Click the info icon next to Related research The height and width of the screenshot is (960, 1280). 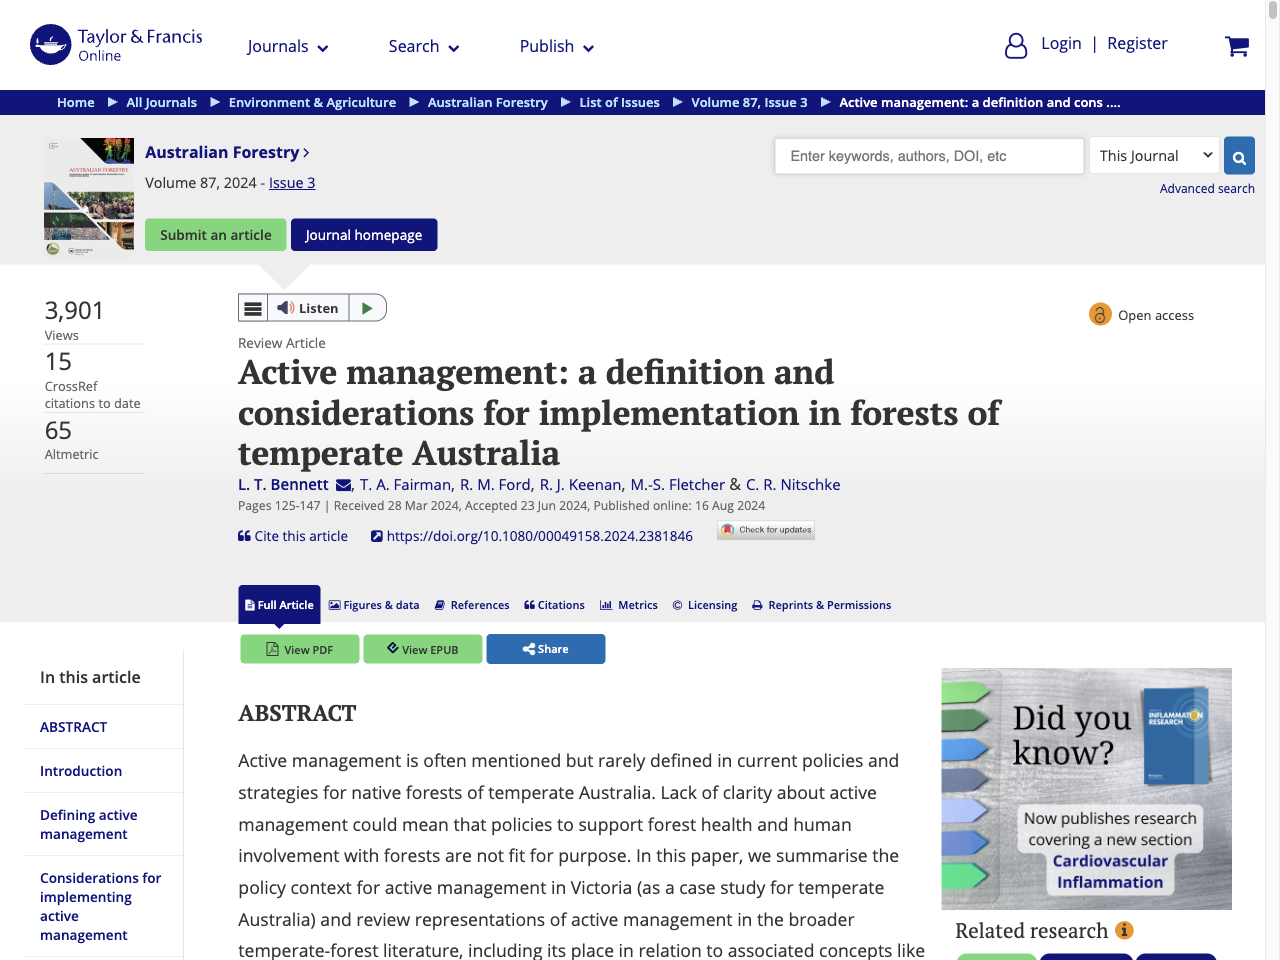[x=1124, y=930]
